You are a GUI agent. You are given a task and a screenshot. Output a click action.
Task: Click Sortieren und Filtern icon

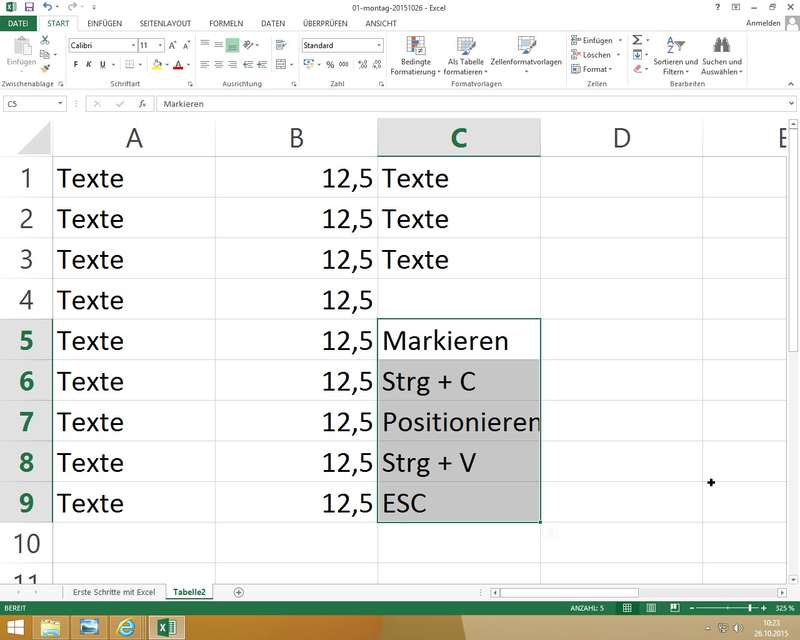coord(675,55)
